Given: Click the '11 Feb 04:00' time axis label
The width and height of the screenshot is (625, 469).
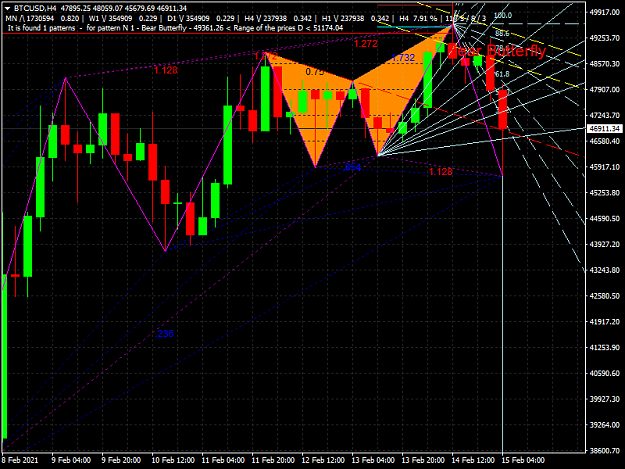Looking at the screenshot, I should click(x=223, y=460).
